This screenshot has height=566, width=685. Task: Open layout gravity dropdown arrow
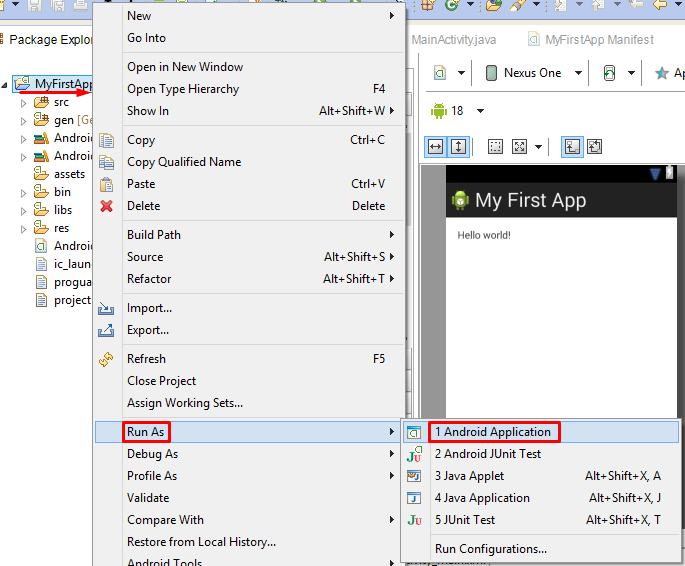click(x=539, y=147)
